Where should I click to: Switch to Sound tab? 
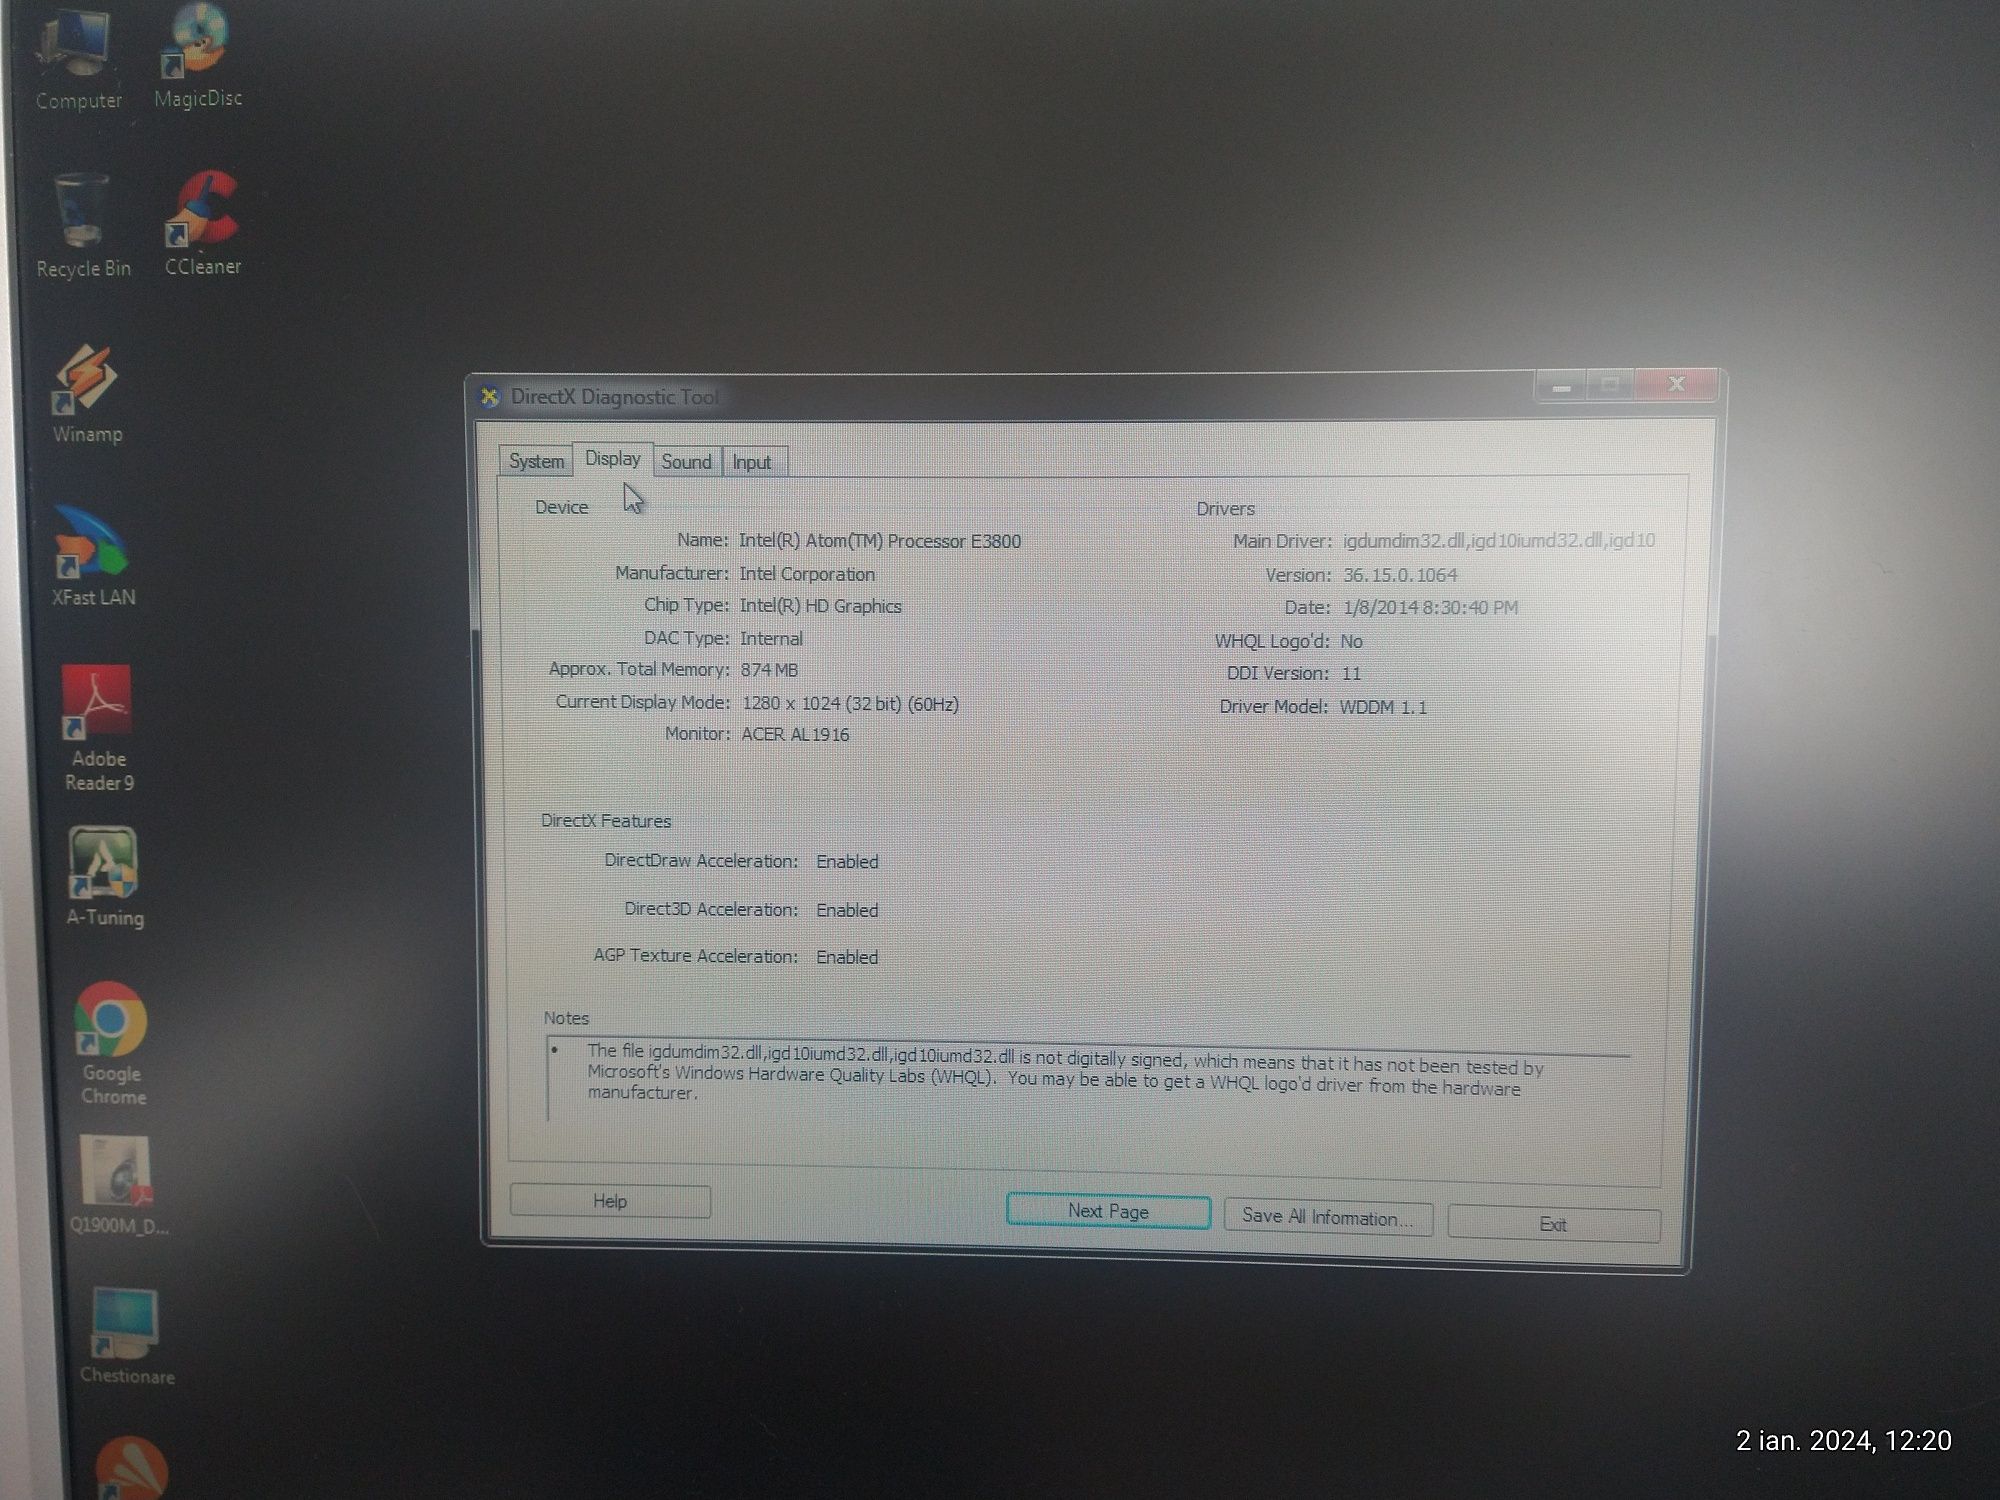[x=687, y=460]
